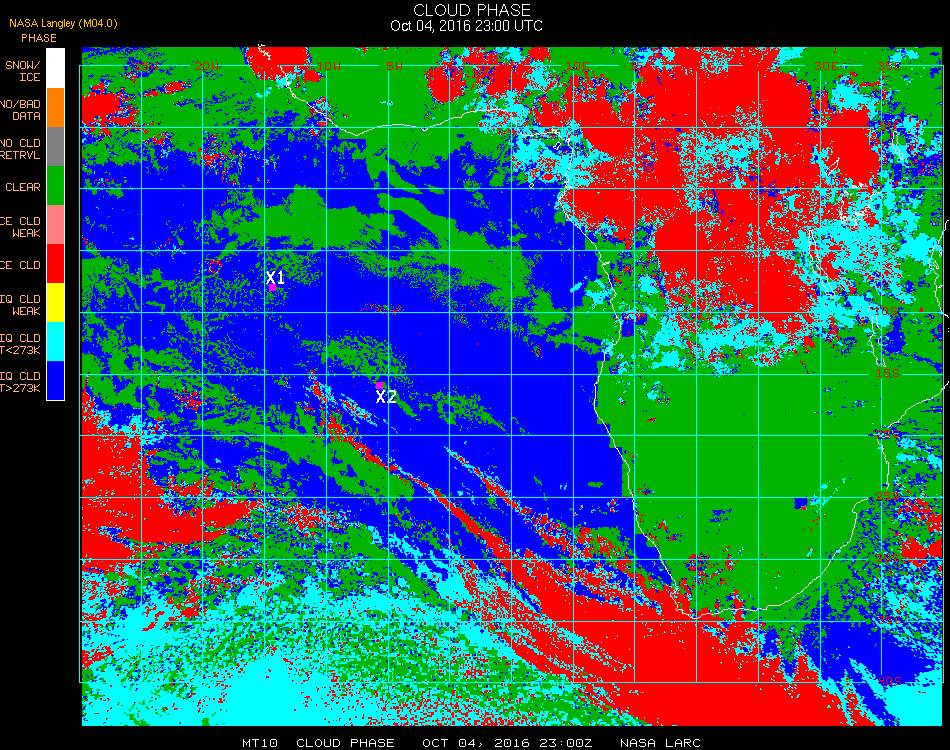
Task: Click the "25S" latitude grid label
Action: (888, 496)
